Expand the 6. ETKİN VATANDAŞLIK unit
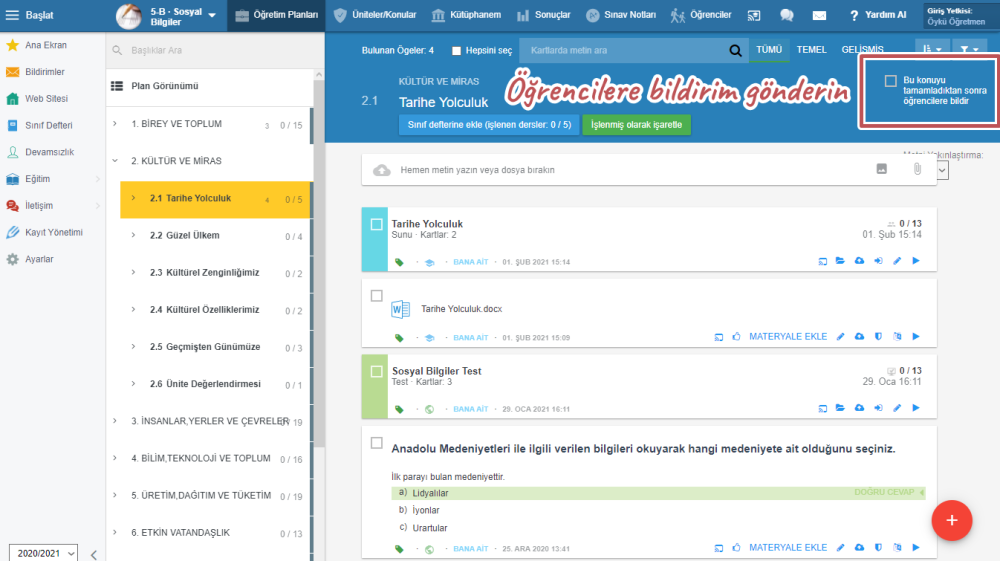Viewport: 1000px width, 561px height. (x=115, y=532)
